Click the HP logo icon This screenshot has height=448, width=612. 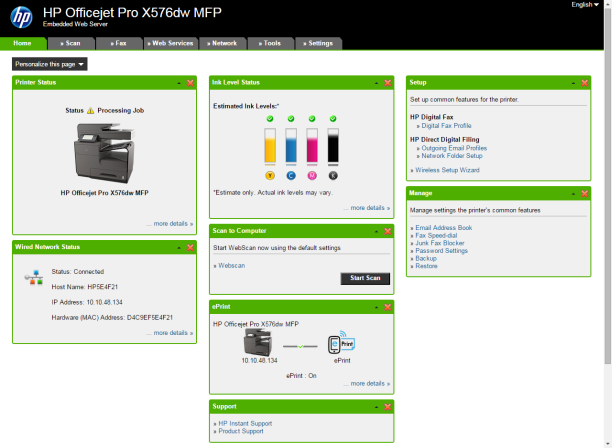(x=21, y=17)
